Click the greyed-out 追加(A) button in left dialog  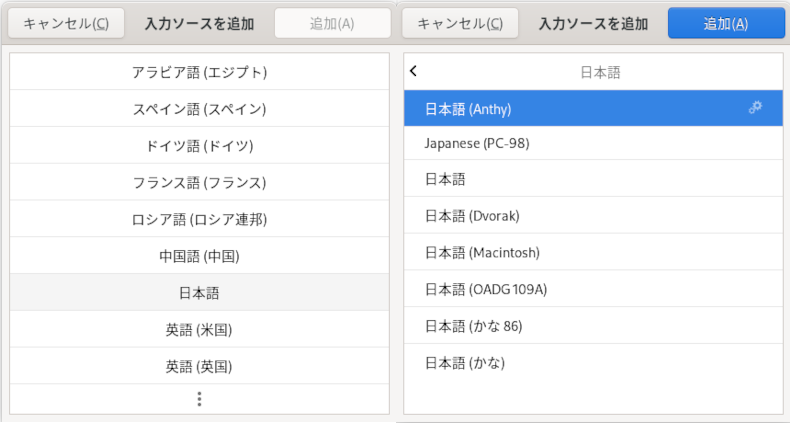coord(333,23)
